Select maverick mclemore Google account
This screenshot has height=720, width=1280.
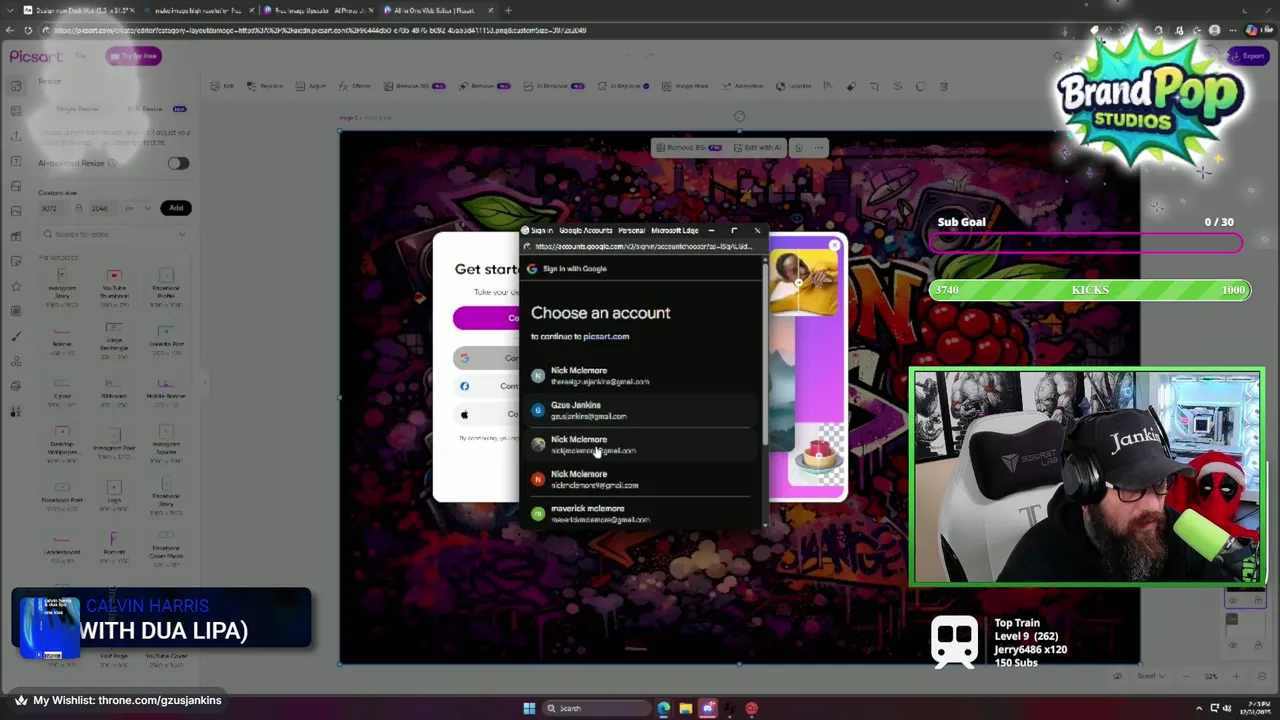[x=640, y=514]
